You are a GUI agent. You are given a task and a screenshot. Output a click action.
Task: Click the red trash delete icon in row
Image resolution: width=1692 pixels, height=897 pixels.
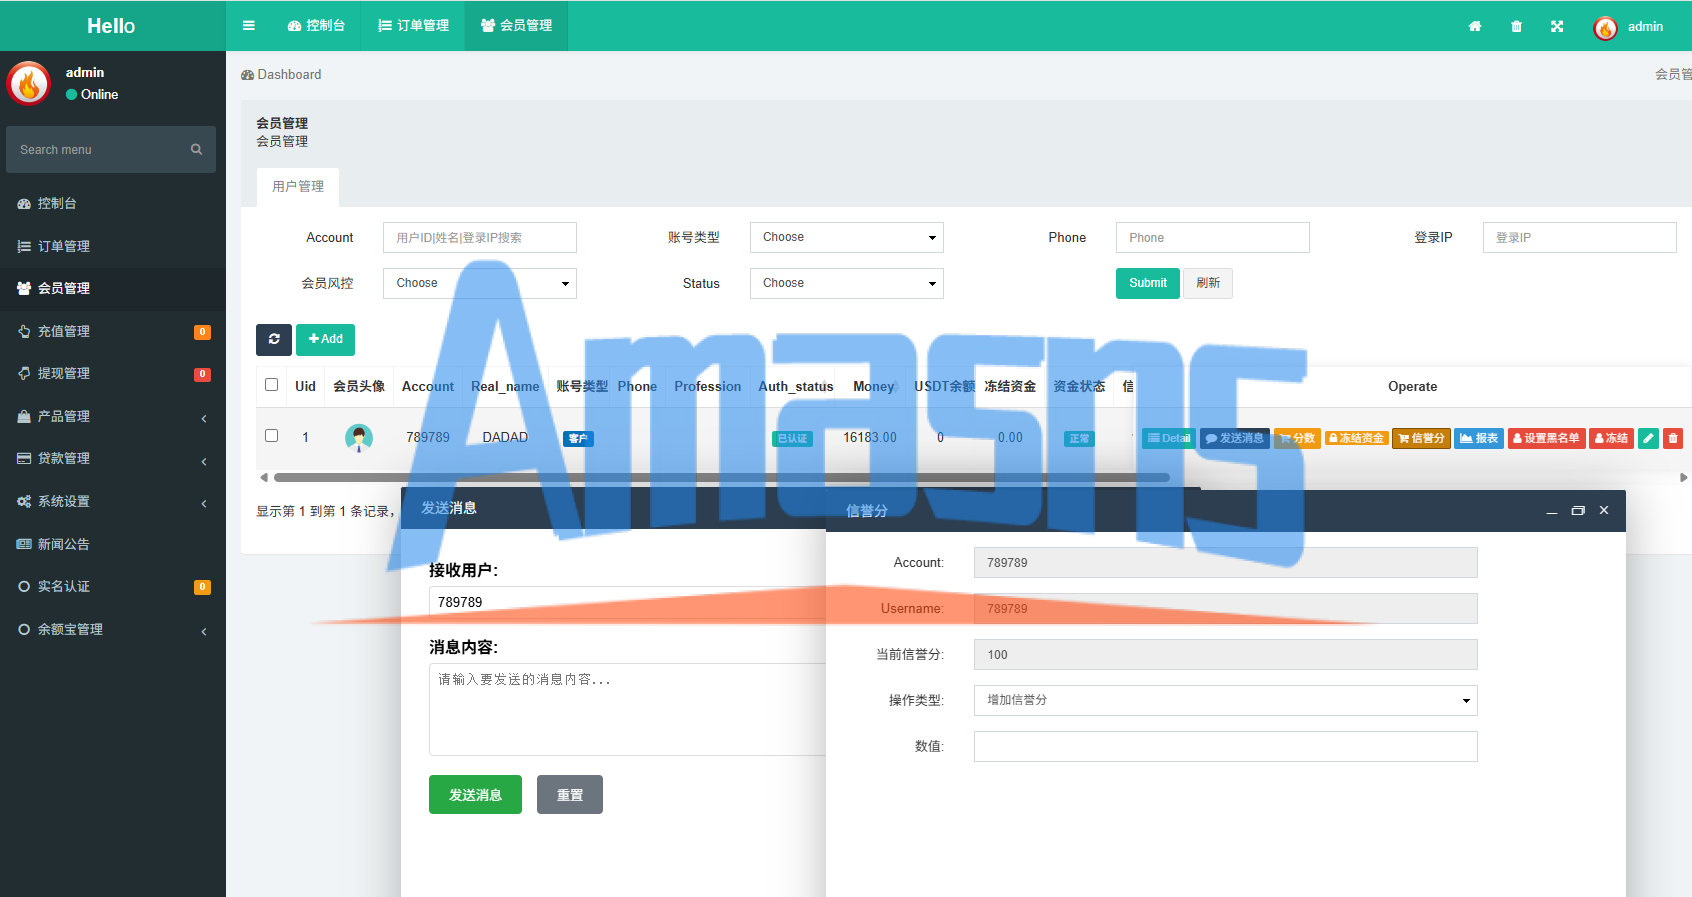tap(1673, 438)
